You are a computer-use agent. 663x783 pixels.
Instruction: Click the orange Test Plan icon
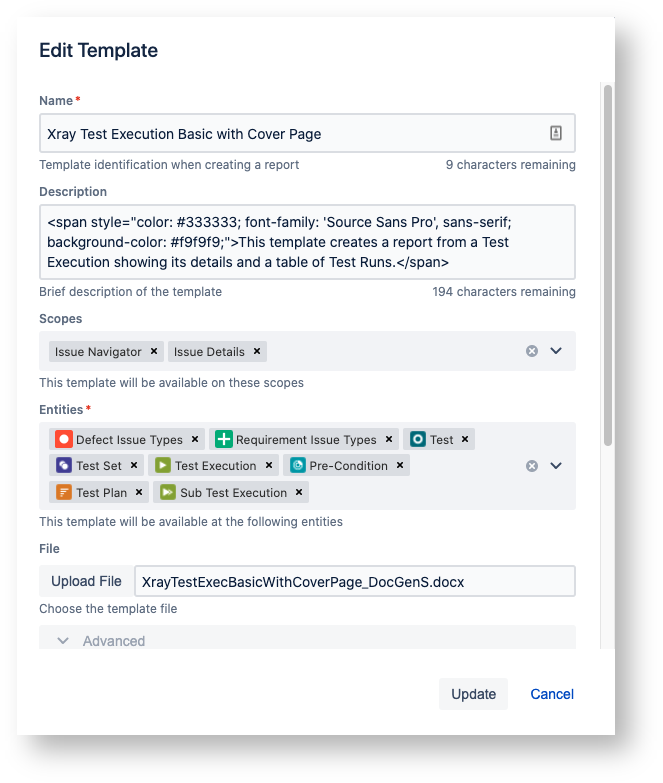(63, 492)
